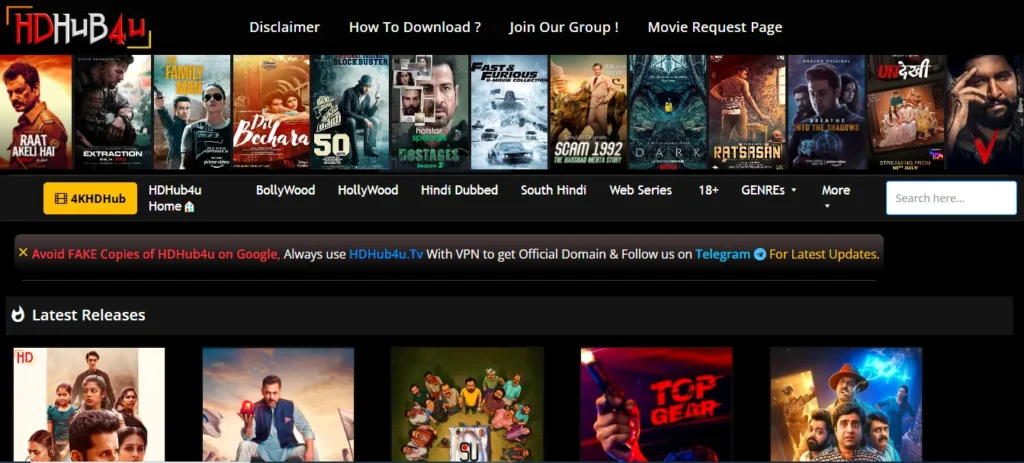Open the Fast & Furious collection poster
Screen dimensions: 1024x463
509,111
